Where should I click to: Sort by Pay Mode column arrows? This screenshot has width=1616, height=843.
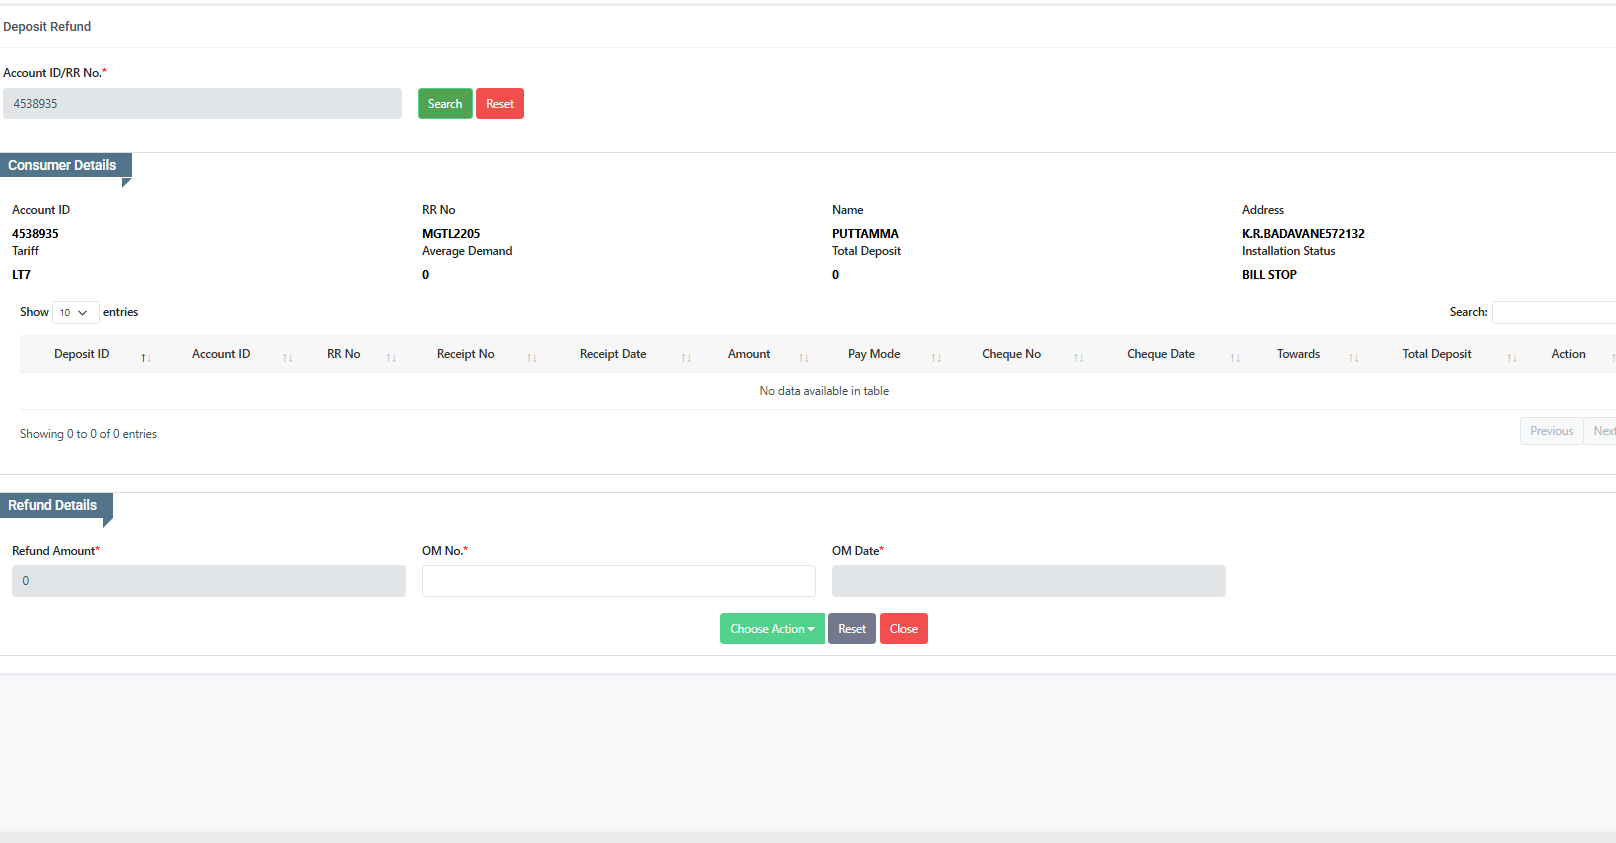937,357
